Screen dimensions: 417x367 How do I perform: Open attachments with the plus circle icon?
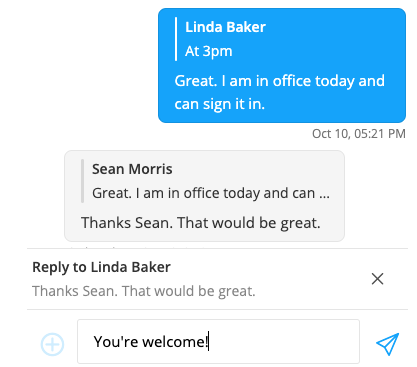click(x=52, y=344)
